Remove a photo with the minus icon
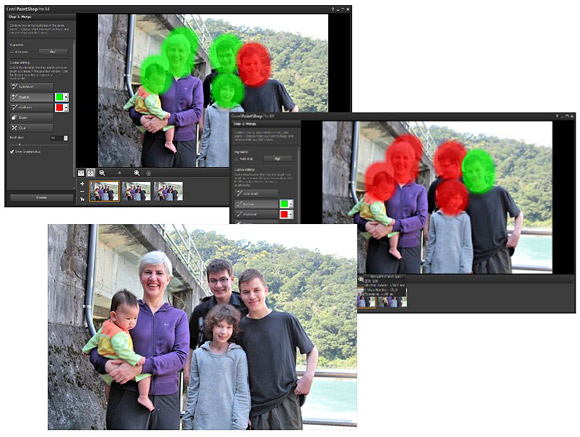Viewport: 580px width, 437px height. tap(82, 191)
